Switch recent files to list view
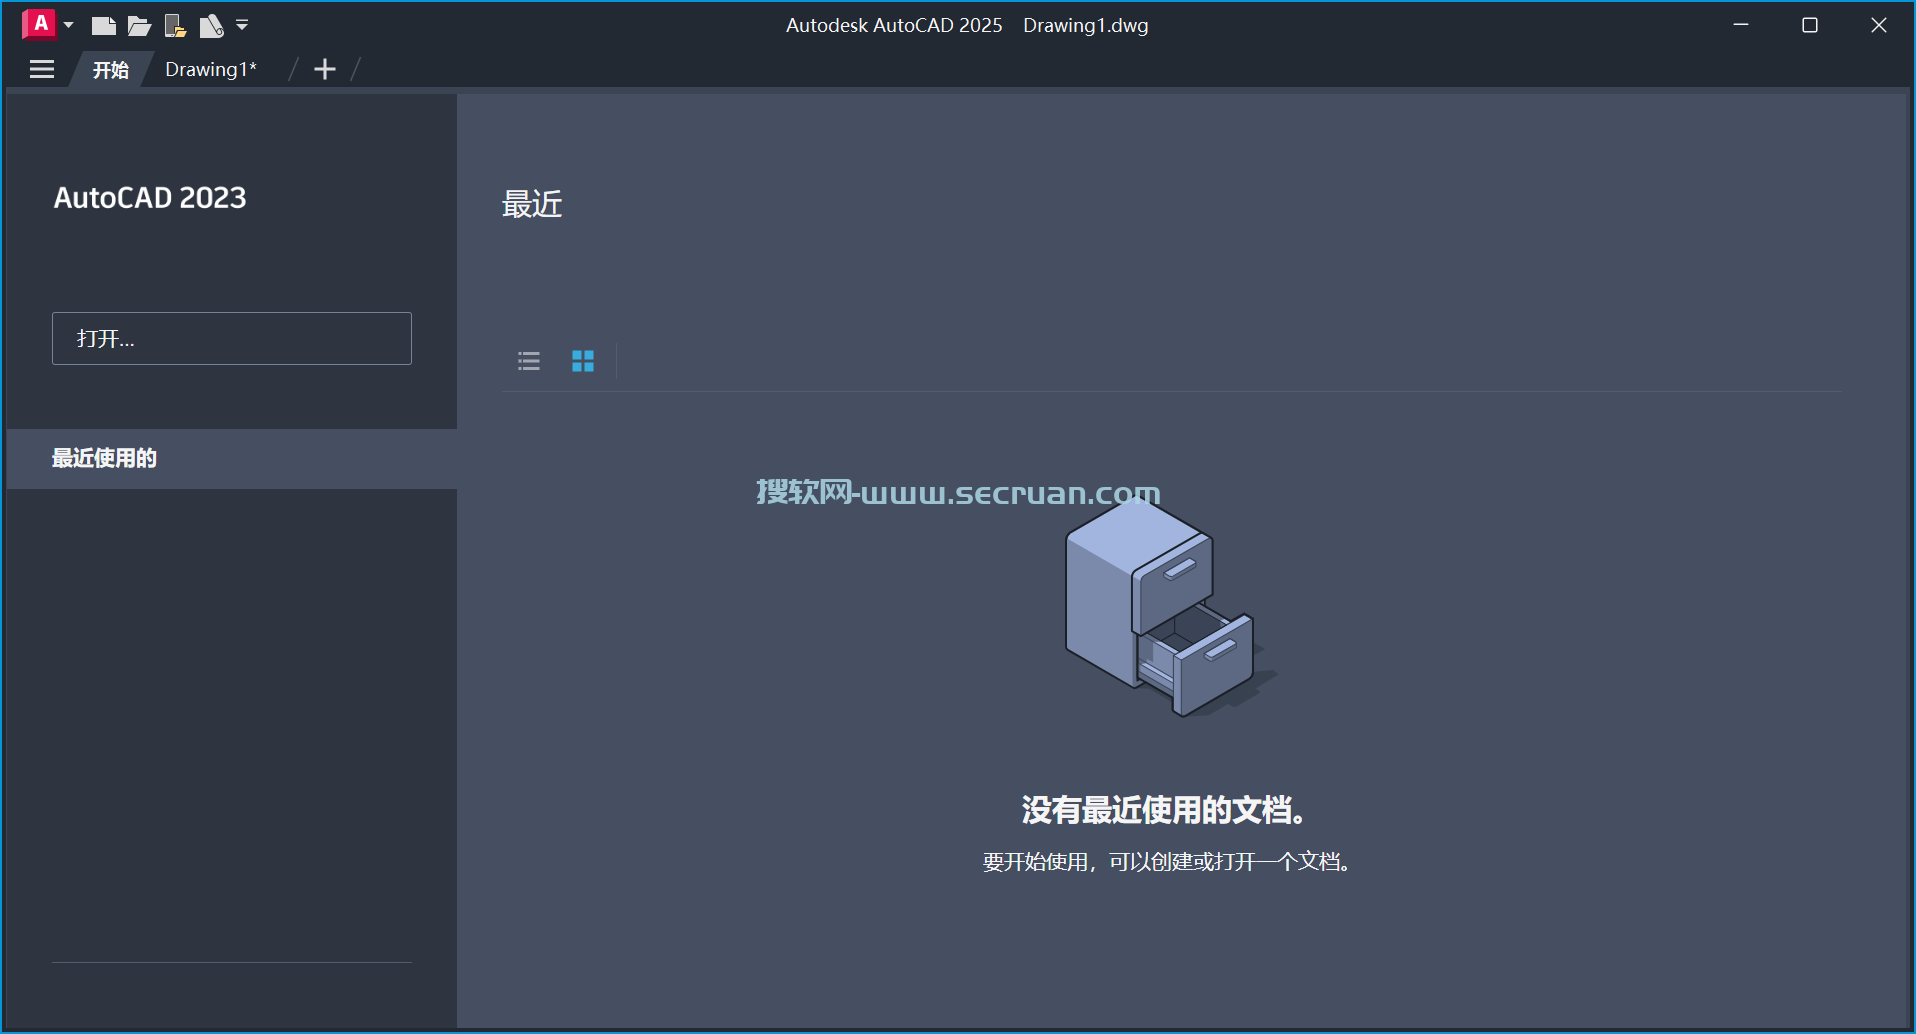 tap(529, 361)
